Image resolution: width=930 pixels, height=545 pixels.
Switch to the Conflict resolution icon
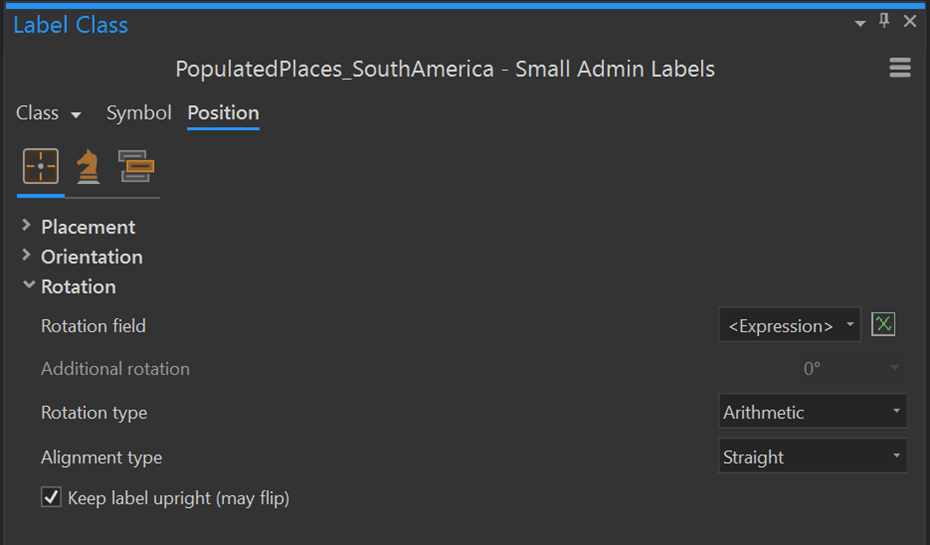pyautogui.click(x=136, y=166)
